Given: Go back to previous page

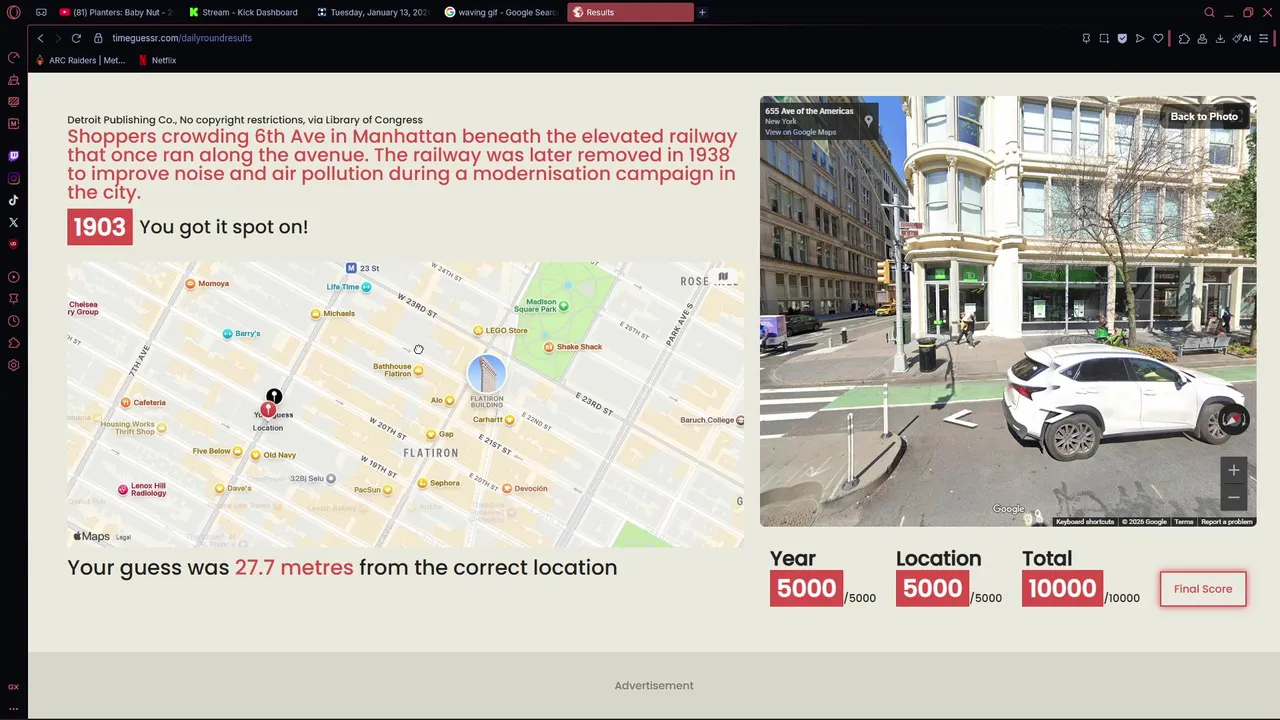Looking at the screenshot, I should 40,38.
